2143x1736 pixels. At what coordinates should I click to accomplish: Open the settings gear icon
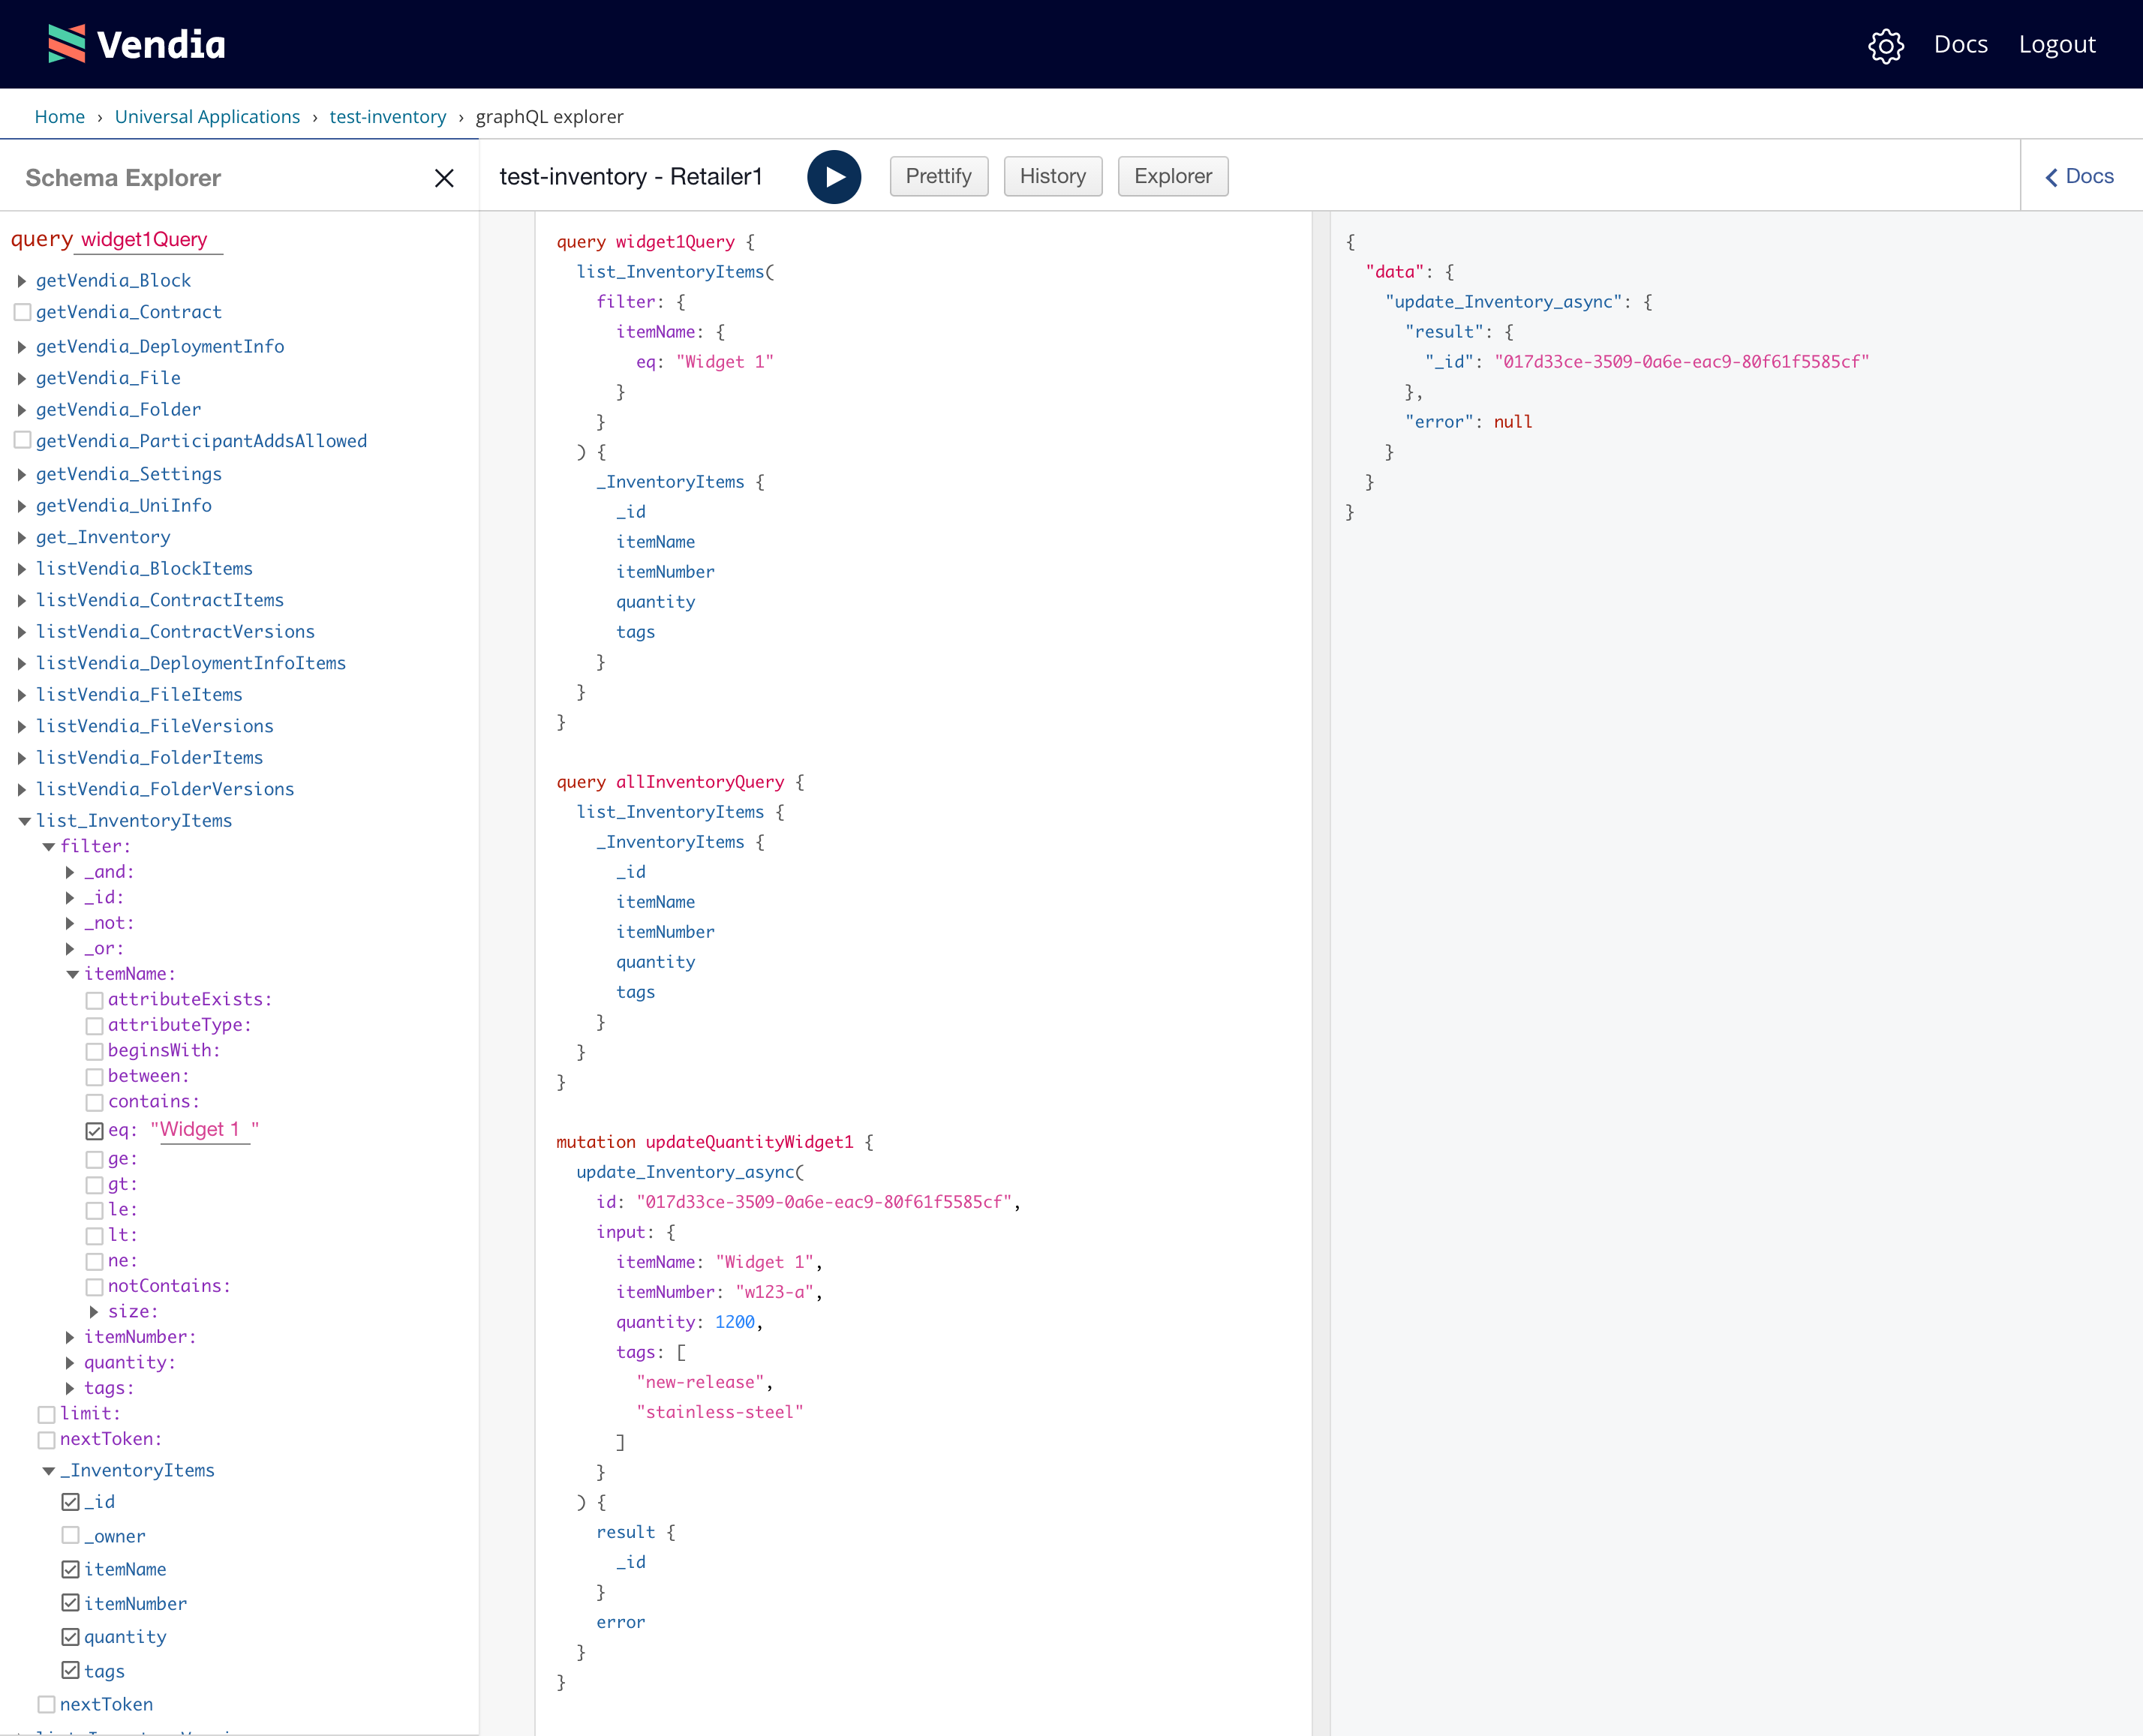(1886, 45)
